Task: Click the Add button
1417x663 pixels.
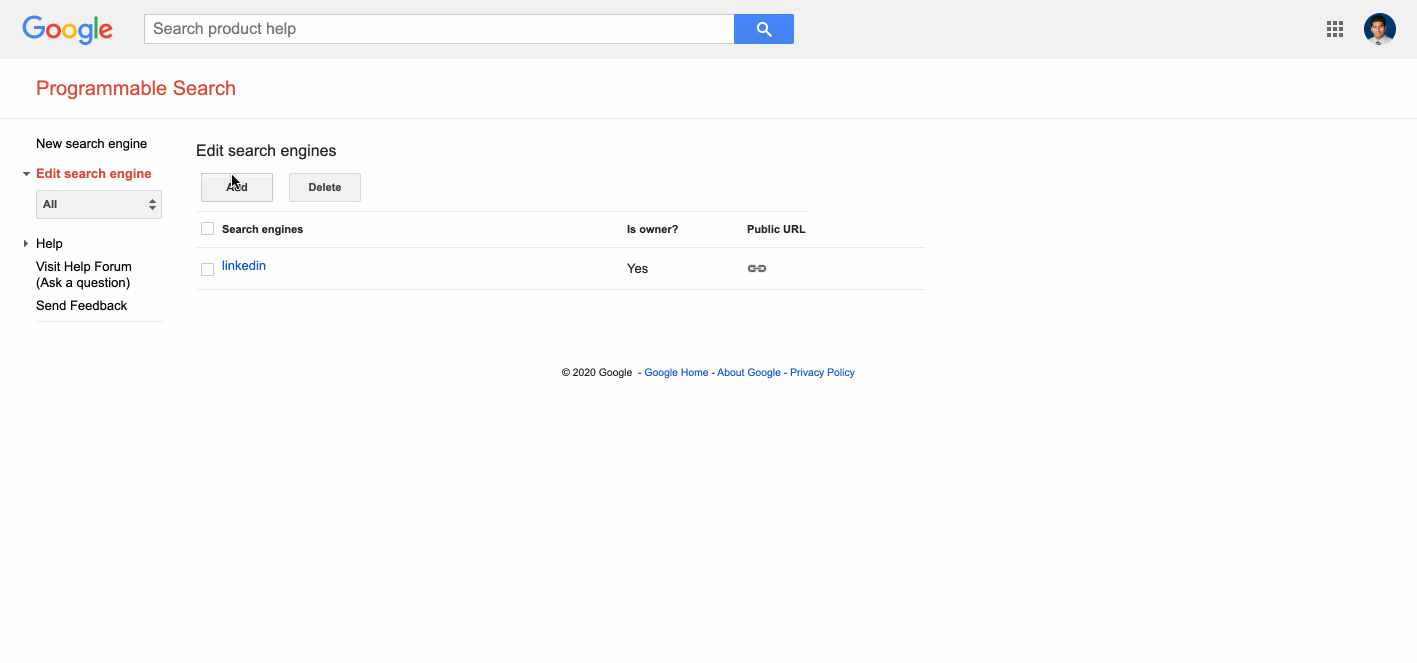Action: pyautogui.click(x=237, y=187)
